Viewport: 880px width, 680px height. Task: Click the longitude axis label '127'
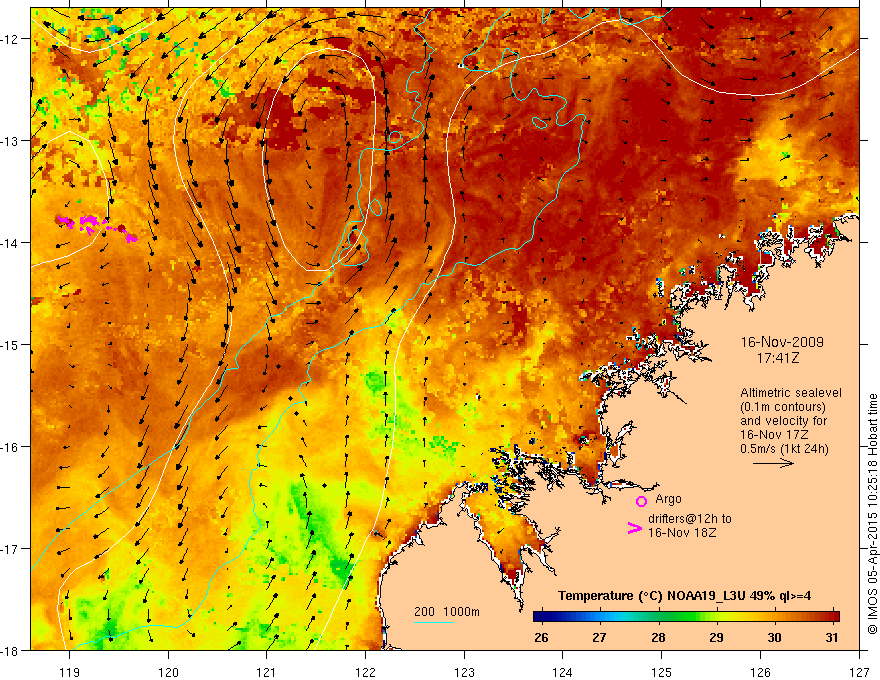859,672
